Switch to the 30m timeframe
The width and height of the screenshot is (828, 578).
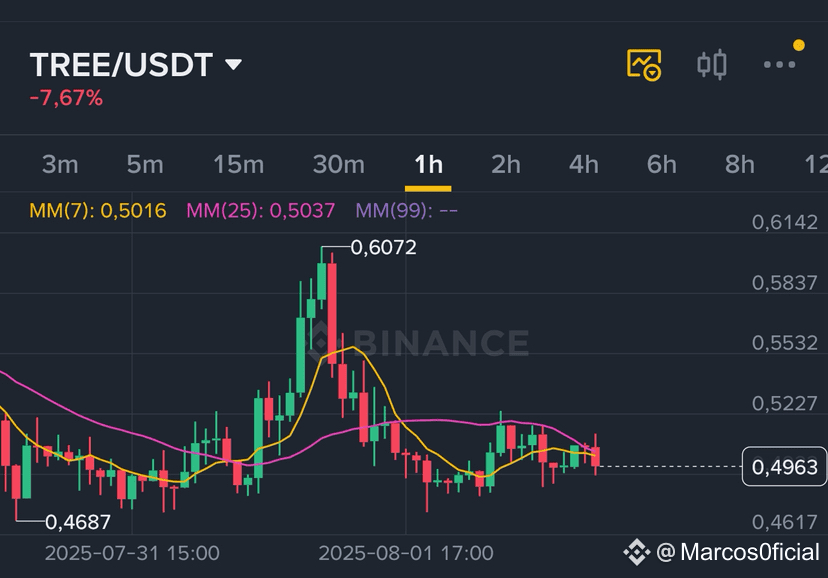point(338,164)
